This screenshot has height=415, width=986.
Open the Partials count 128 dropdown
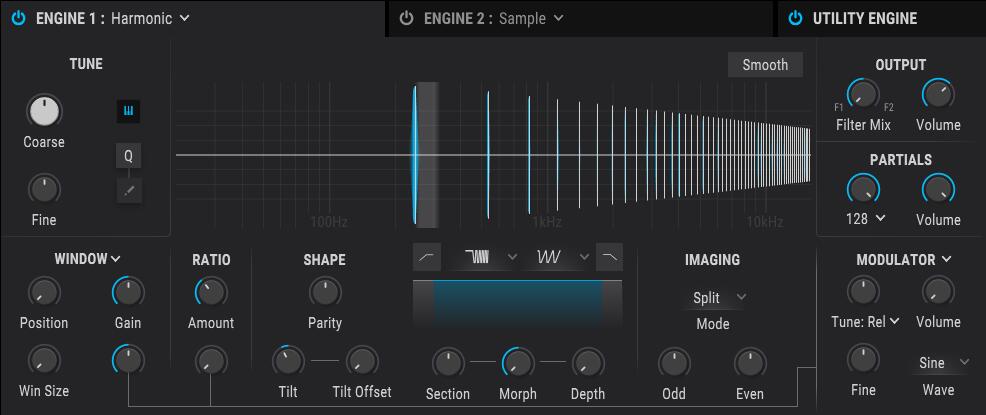[865, 219]
